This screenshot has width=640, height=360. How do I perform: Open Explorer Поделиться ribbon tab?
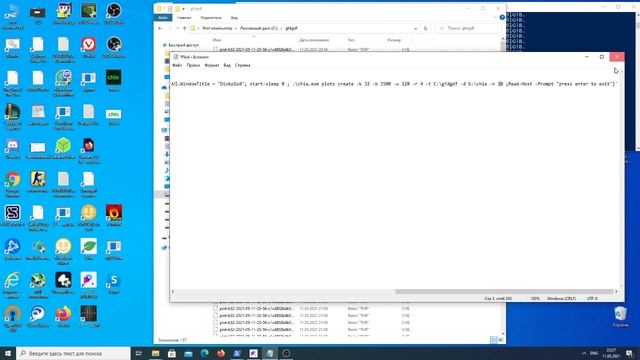[211, 18]
